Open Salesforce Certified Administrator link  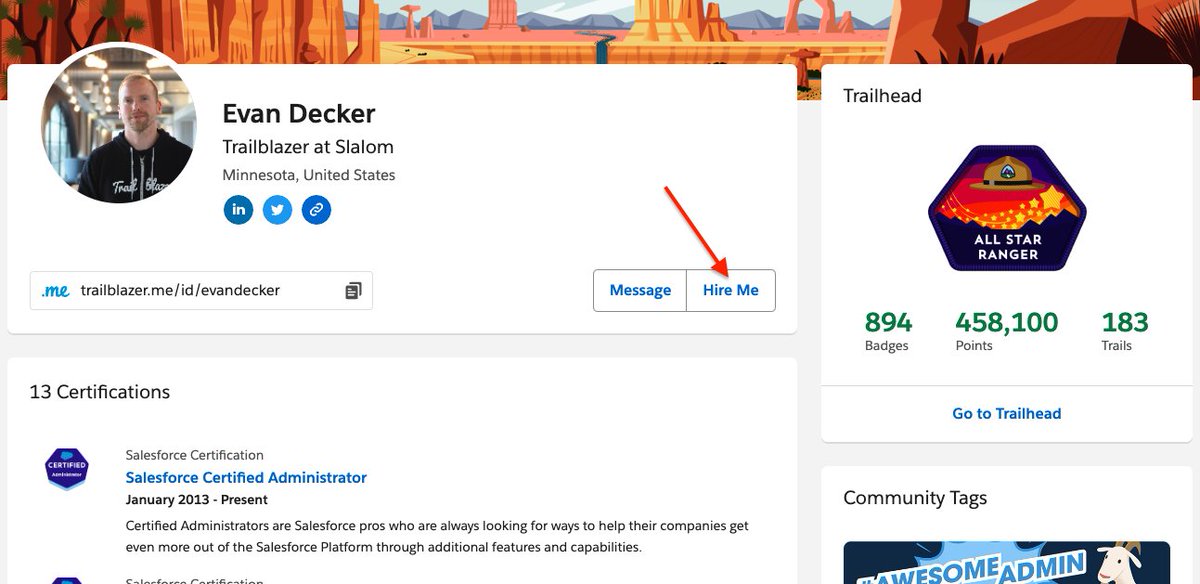[246, 478]
